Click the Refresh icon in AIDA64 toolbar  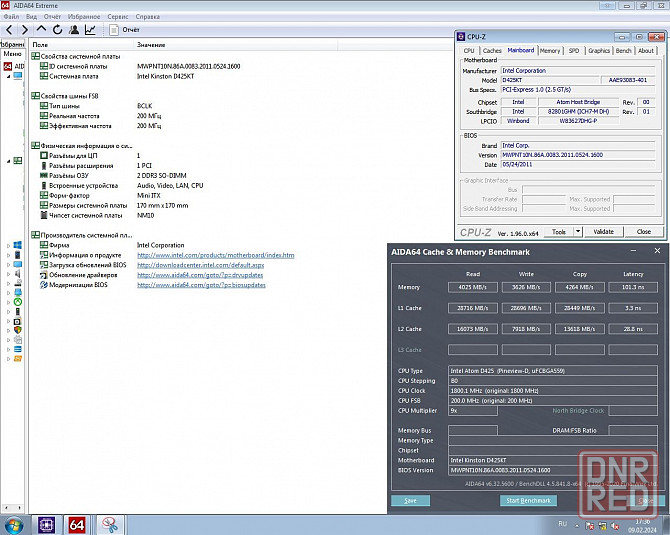point(57,30)
